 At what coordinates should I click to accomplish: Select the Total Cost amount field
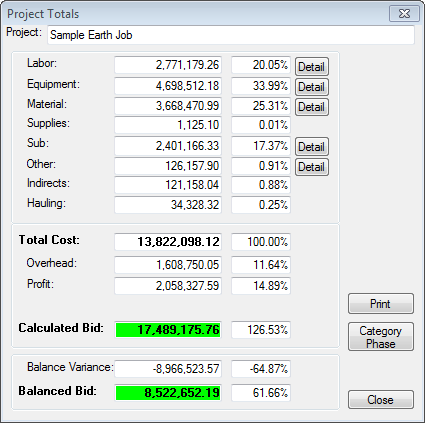pos(168,242)
